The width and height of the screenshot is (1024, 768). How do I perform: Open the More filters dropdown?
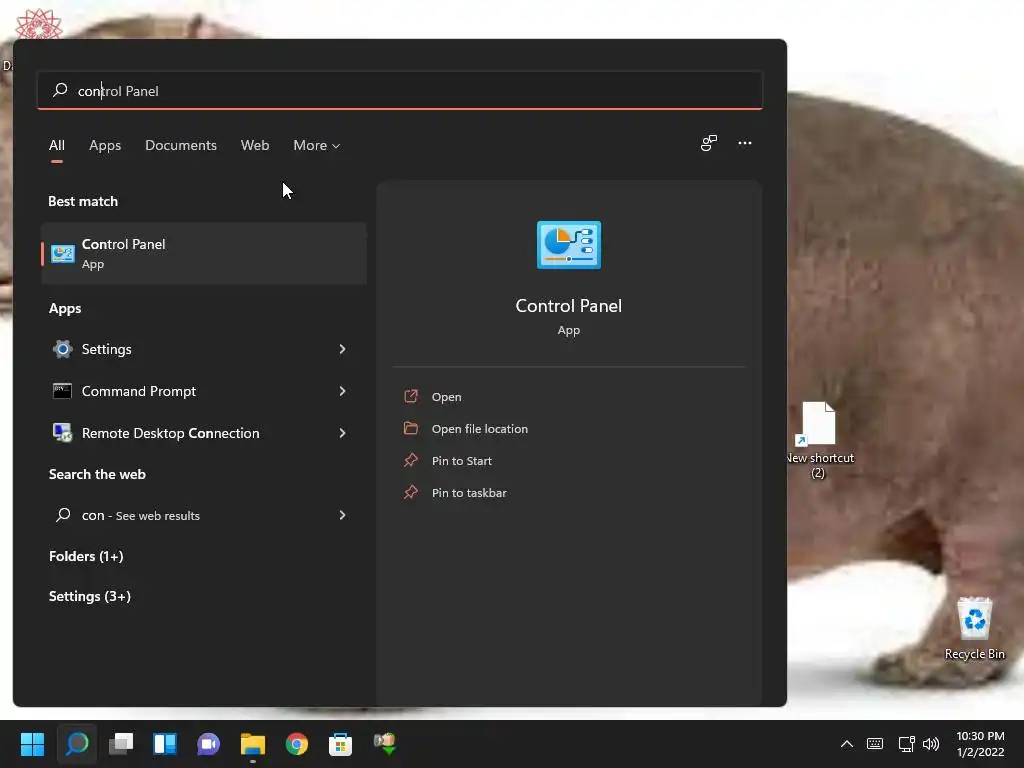point(317,145)
